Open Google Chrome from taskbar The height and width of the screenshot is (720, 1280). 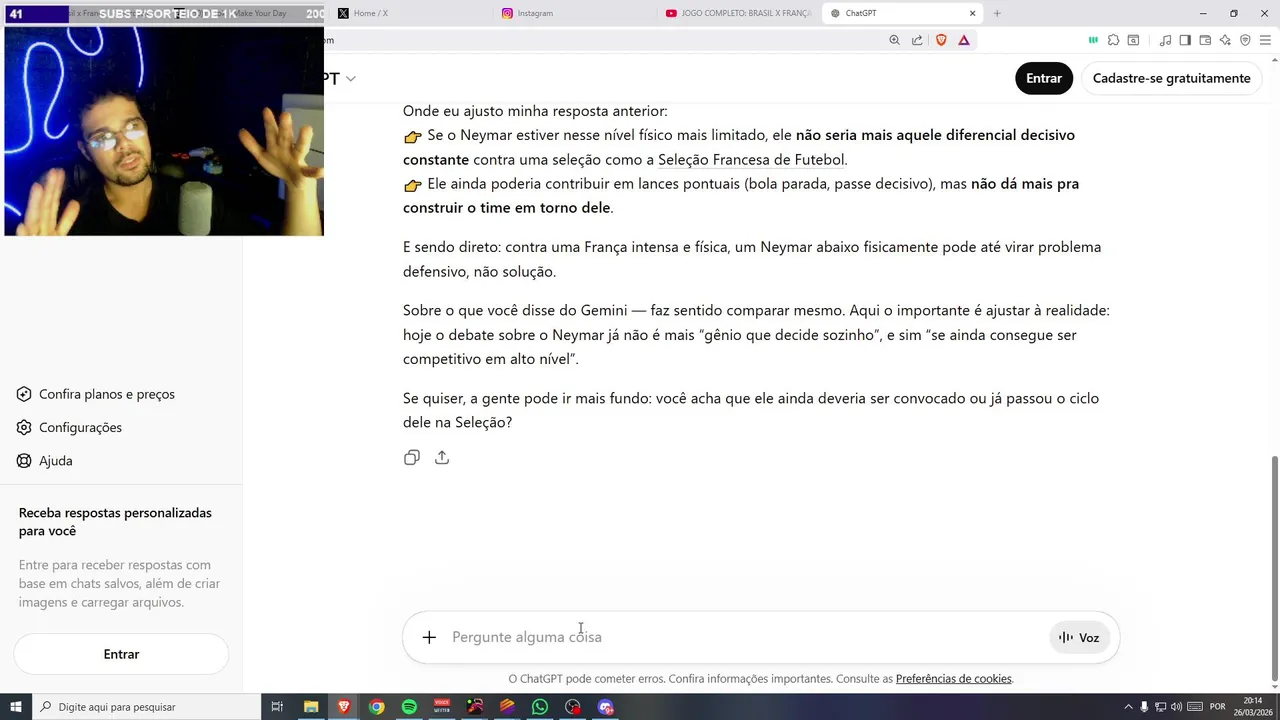coord(376,707)
